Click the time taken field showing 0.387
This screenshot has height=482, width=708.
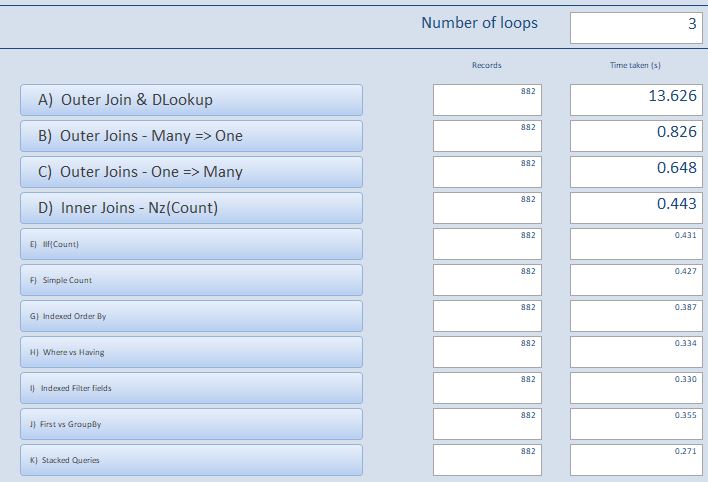point(636,315)
